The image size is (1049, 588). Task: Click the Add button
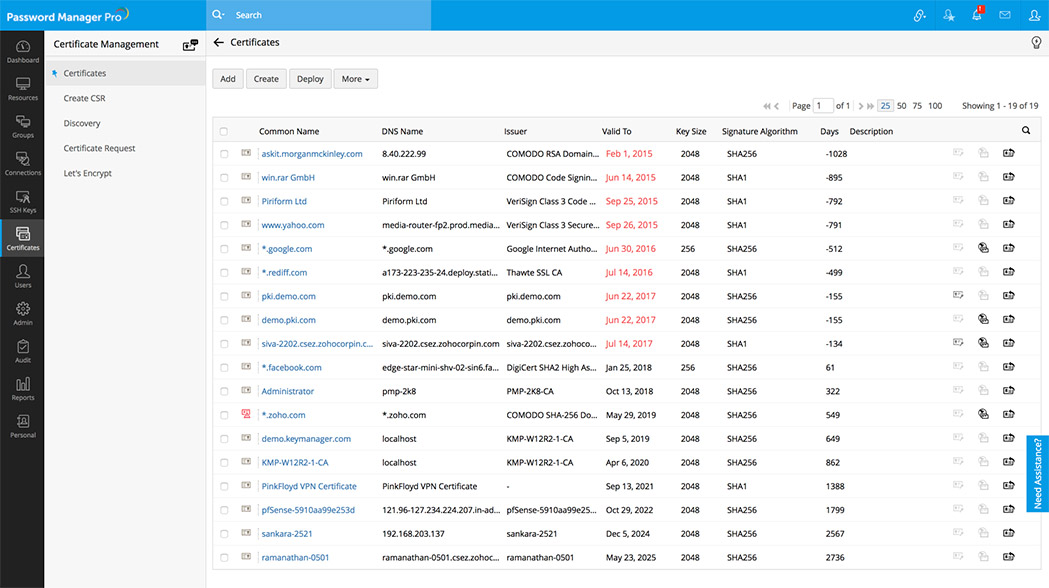coord(227,78)
